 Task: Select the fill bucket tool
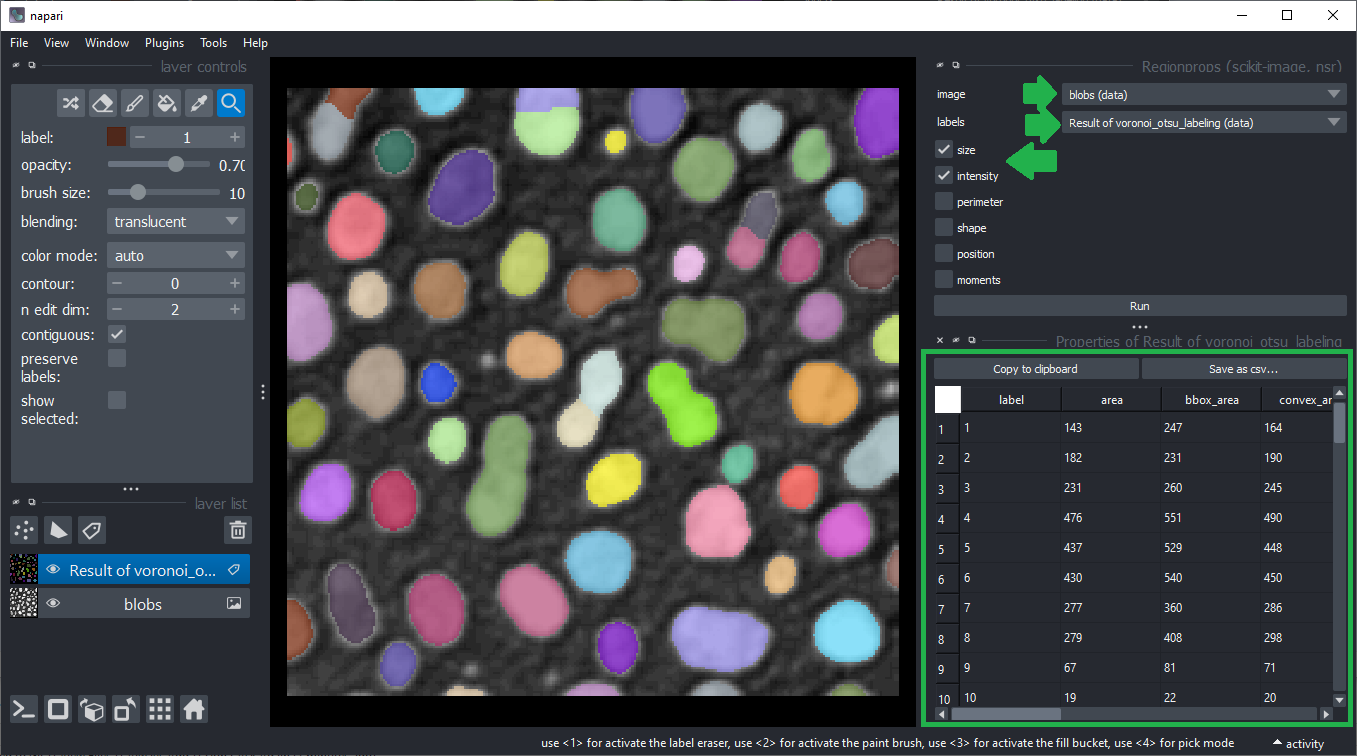[167, 103]
